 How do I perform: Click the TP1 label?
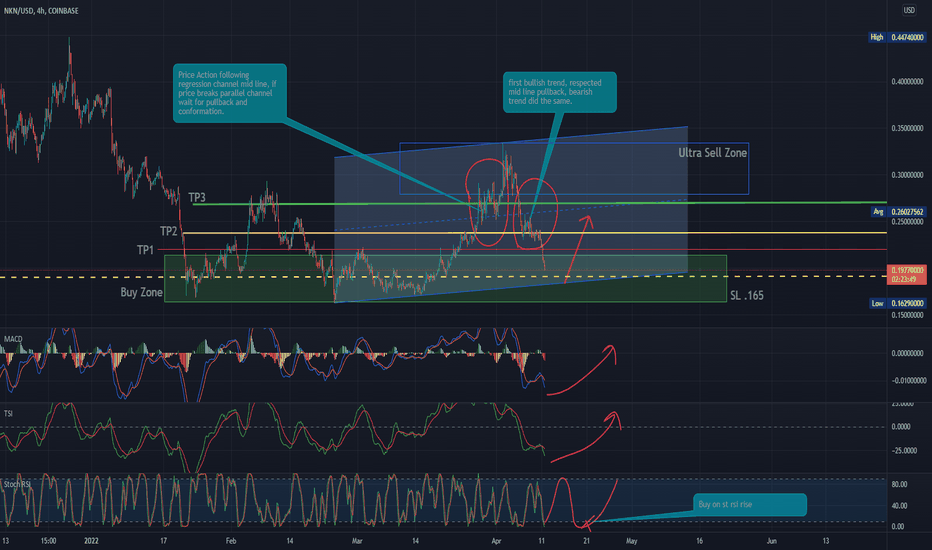(x=146, y=250)
